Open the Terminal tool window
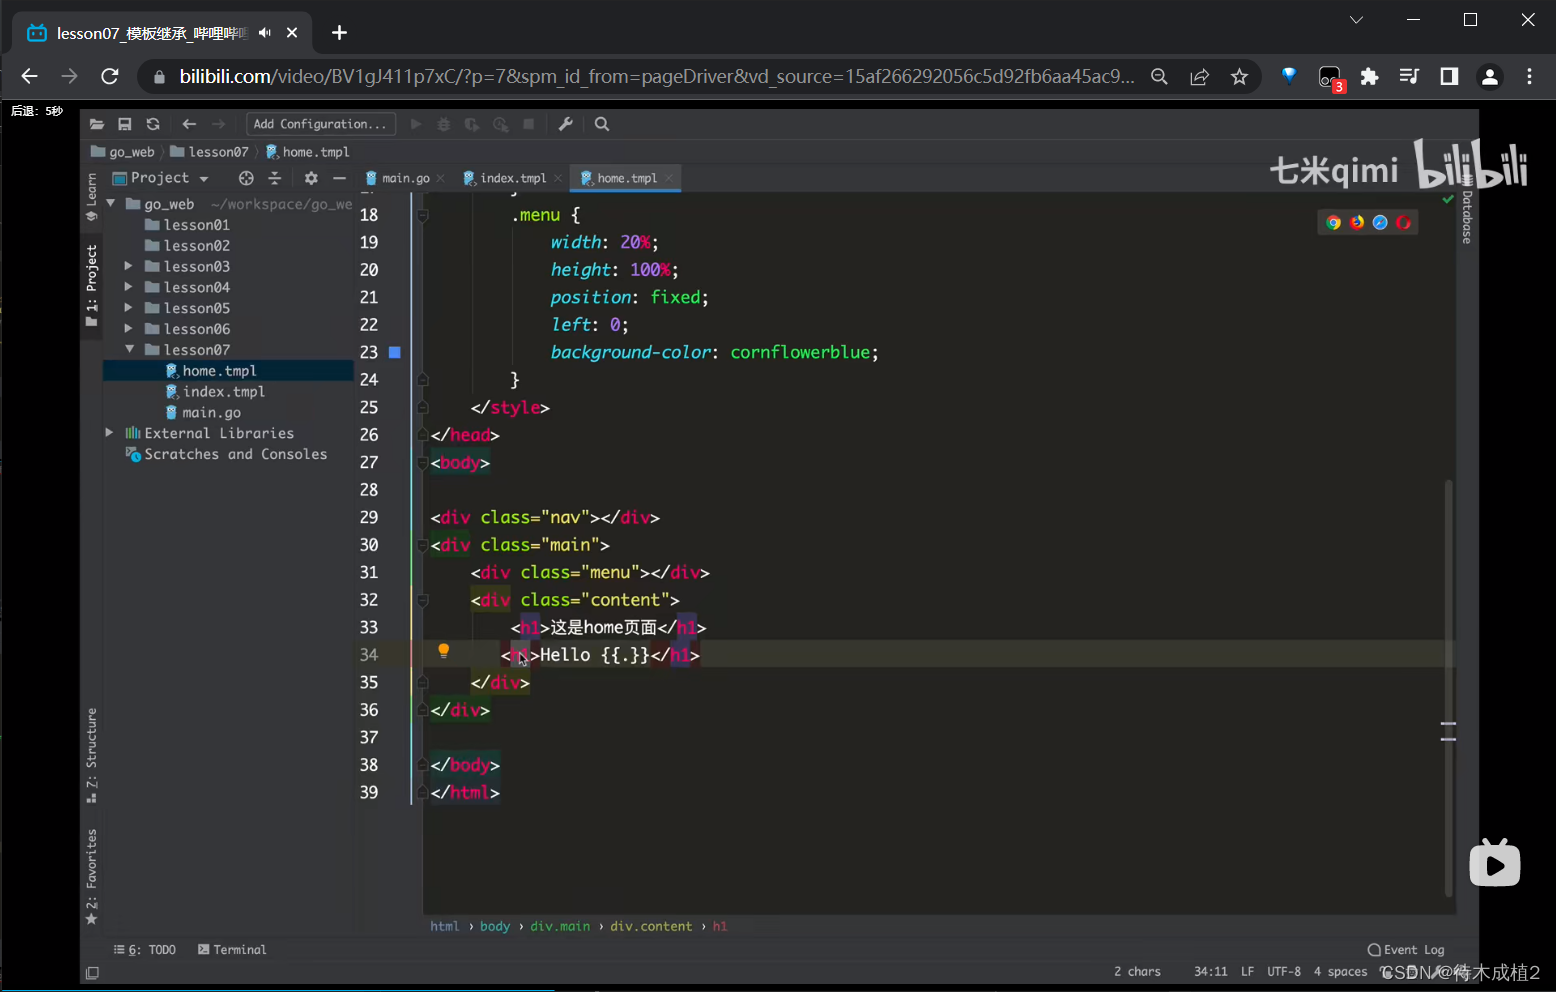1556x992 pixels. click(232, 950)
